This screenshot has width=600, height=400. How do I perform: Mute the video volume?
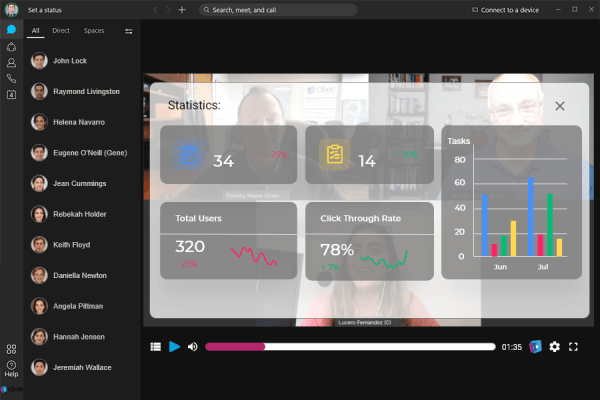click(192, 347)
